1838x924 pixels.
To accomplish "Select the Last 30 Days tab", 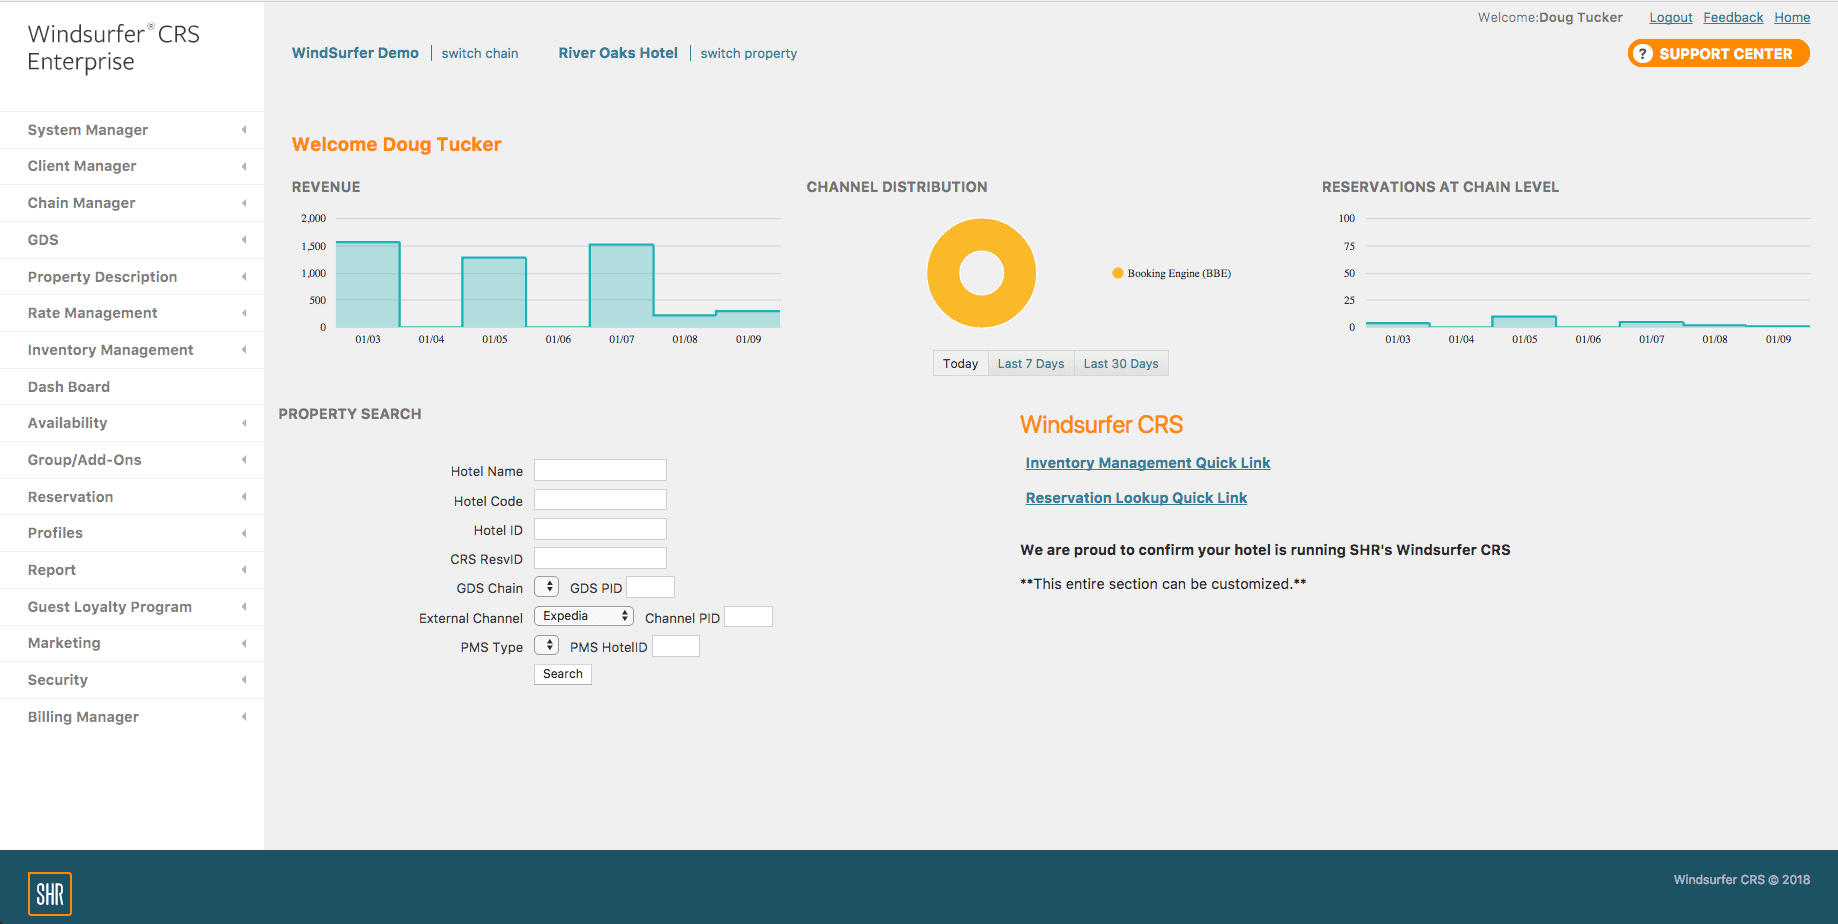I will coord(1121,364).
